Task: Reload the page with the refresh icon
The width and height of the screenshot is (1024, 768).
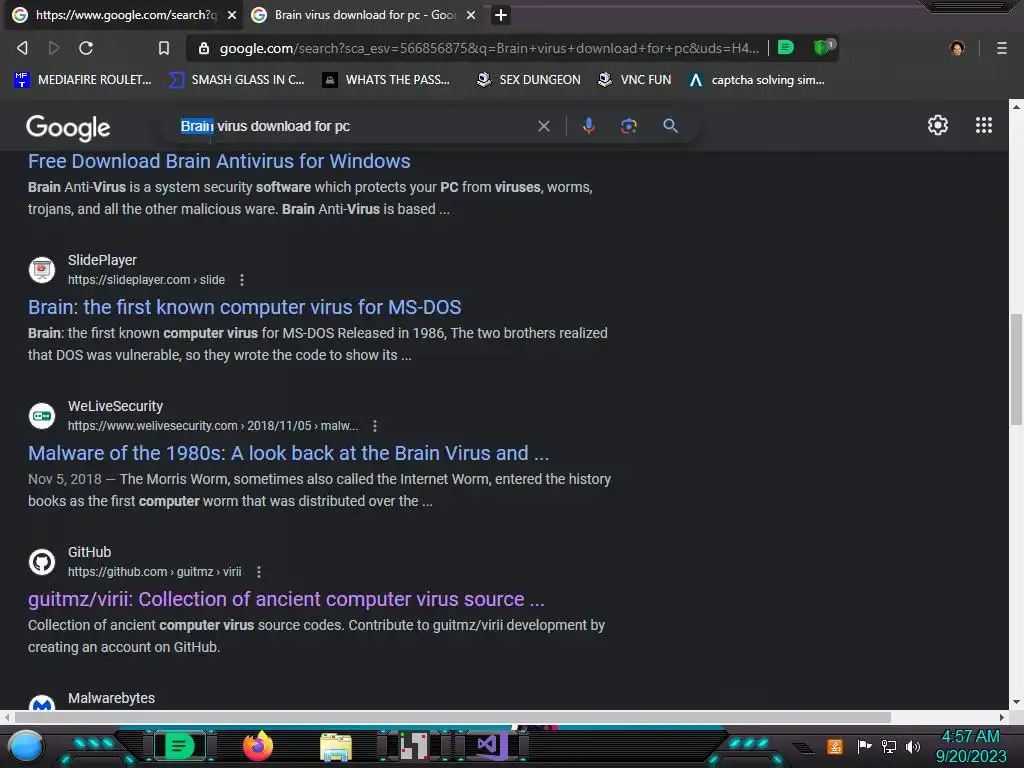Action: 86,48
